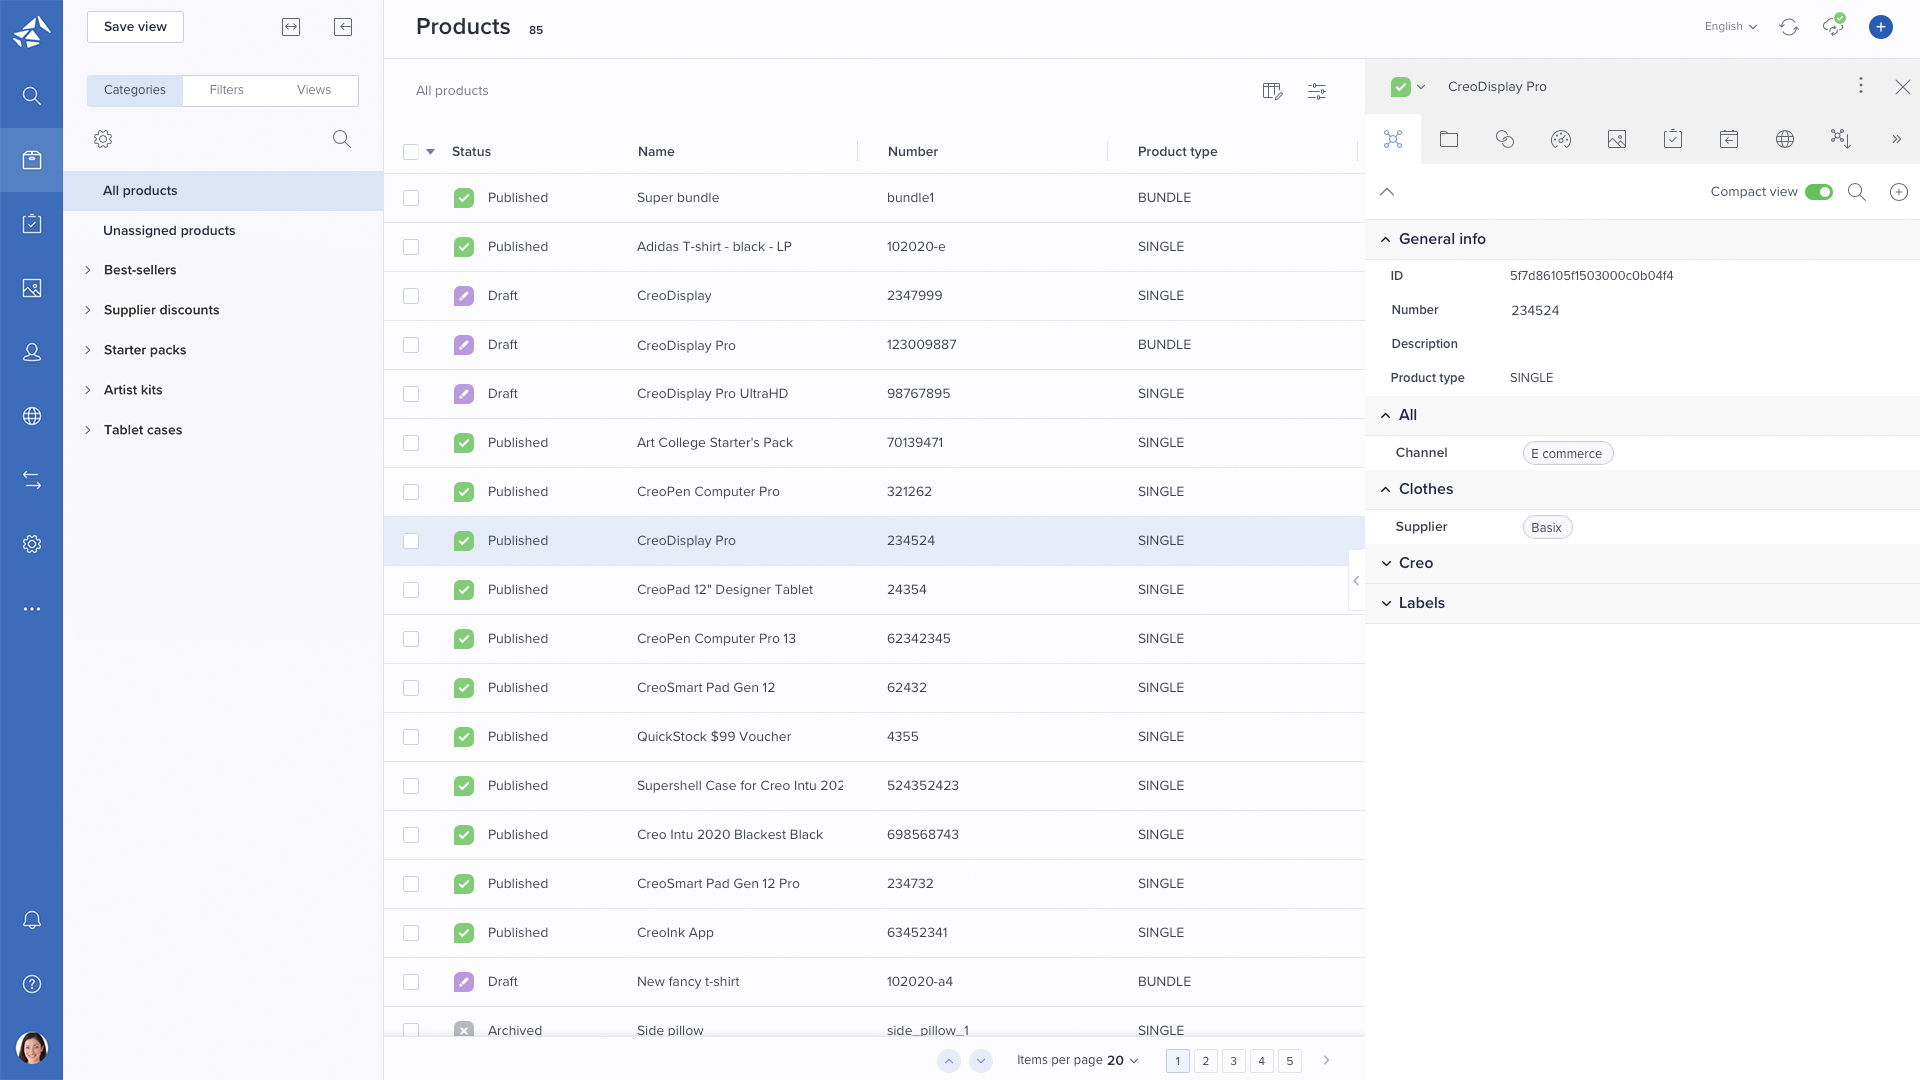
Task: Click the Add new item button top right
Action: pos(1880,26)
